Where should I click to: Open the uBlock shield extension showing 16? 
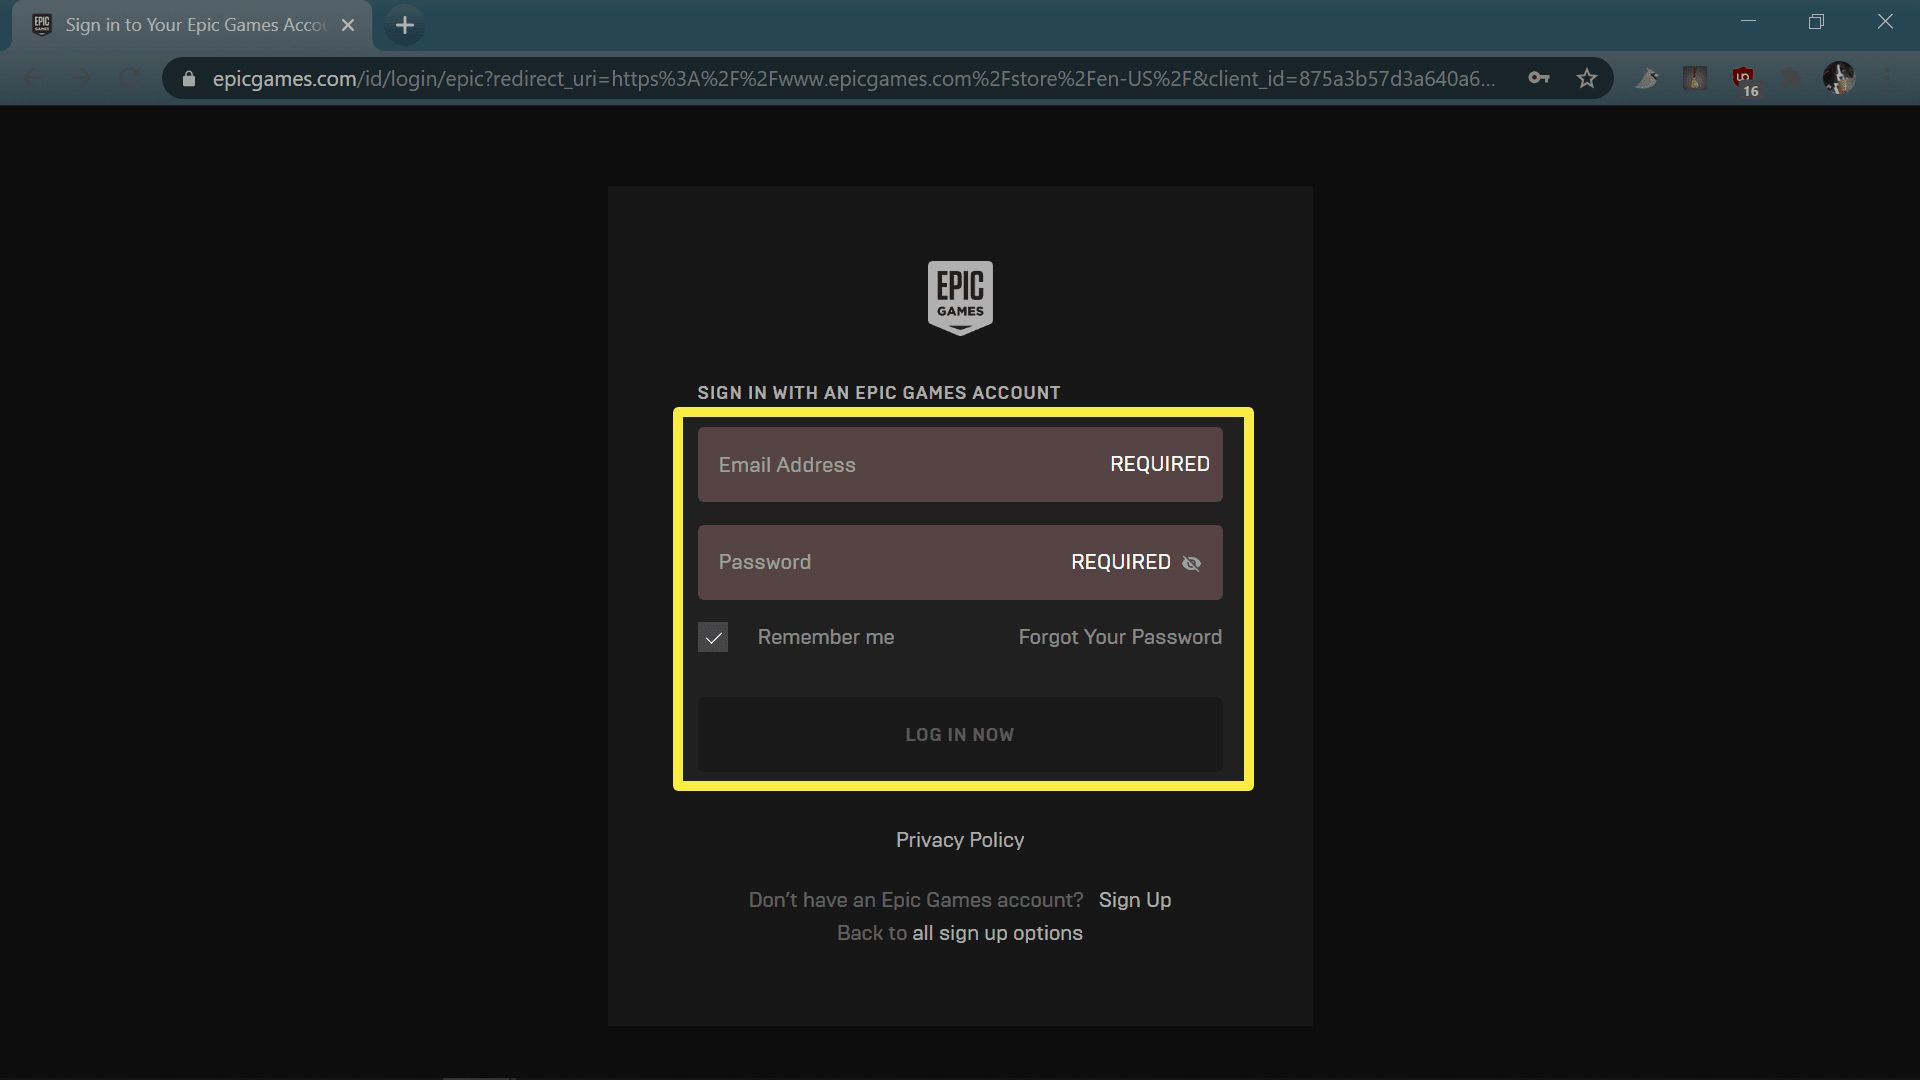(1744, 80)
